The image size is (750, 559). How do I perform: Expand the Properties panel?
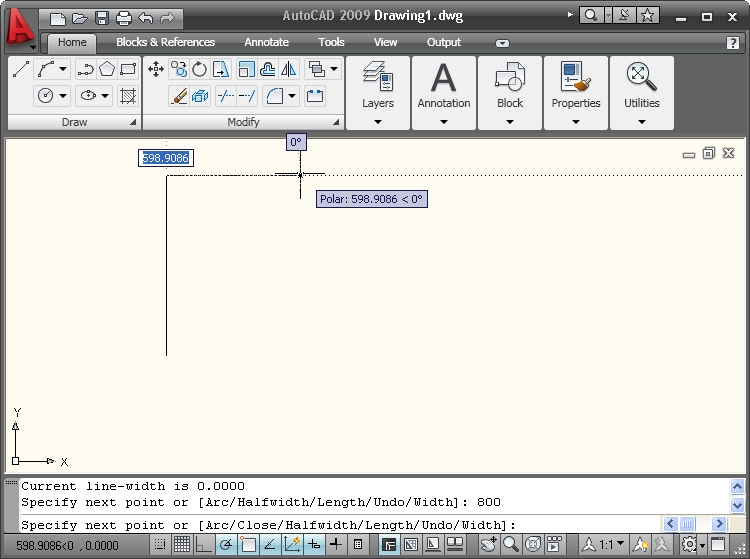point(576,121)
